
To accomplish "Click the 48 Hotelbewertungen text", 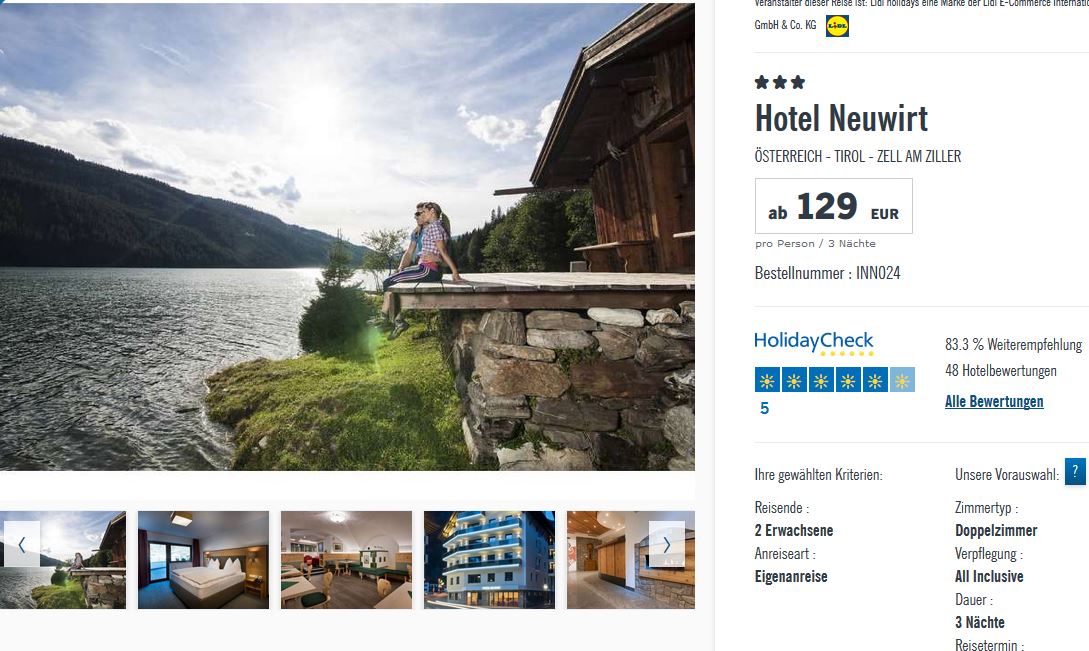I will pos(1001,371).
